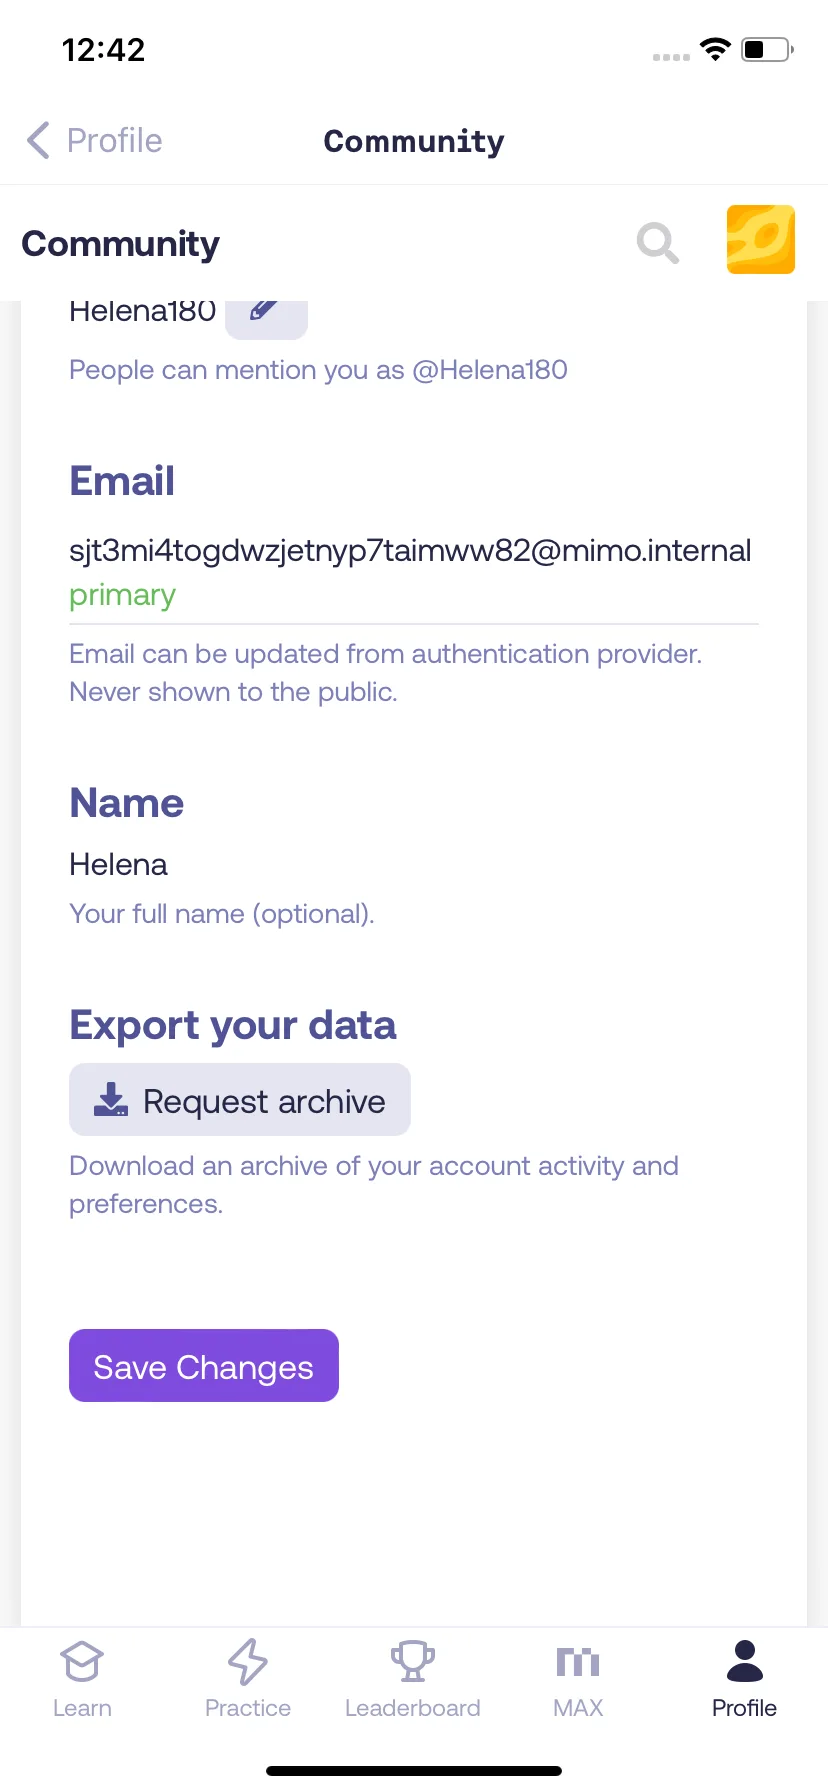Select the email address text
Screen dimensions: 828x1792
(x=410, y=551)
